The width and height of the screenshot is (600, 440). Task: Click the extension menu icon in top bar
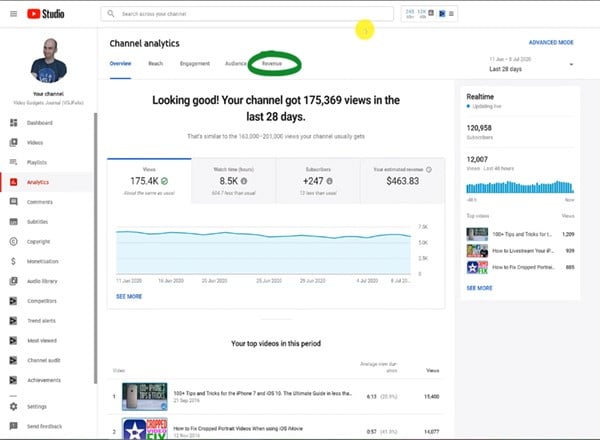[x=452, y=14]
